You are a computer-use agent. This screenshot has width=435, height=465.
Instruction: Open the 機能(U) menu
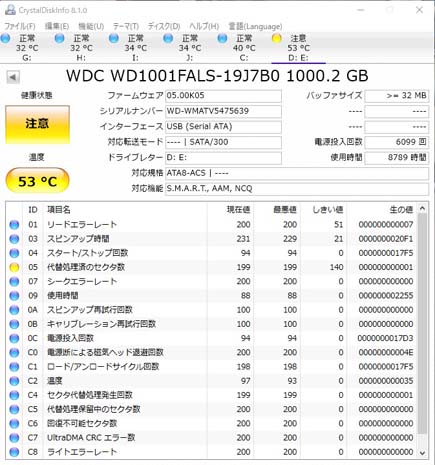pos(91,26)
